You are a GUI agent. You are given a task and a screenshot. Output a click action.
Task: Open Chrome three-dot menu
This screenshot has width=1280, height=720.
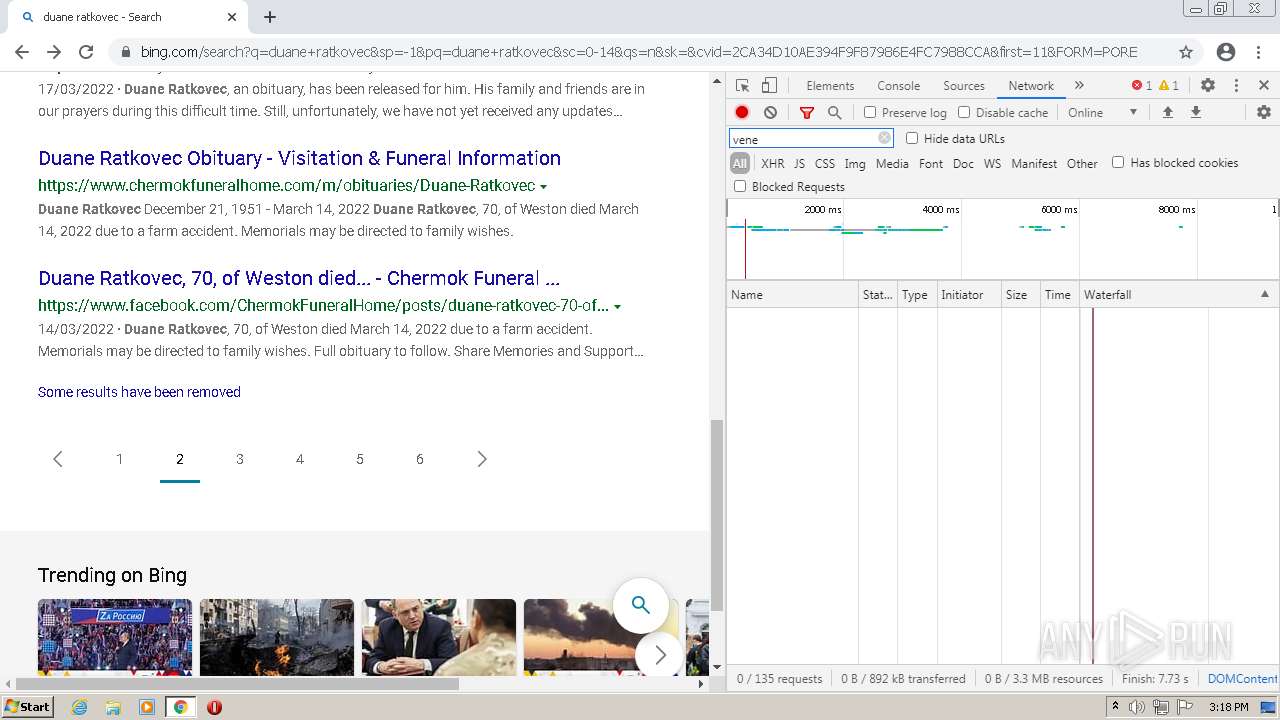pos(1260,52)
